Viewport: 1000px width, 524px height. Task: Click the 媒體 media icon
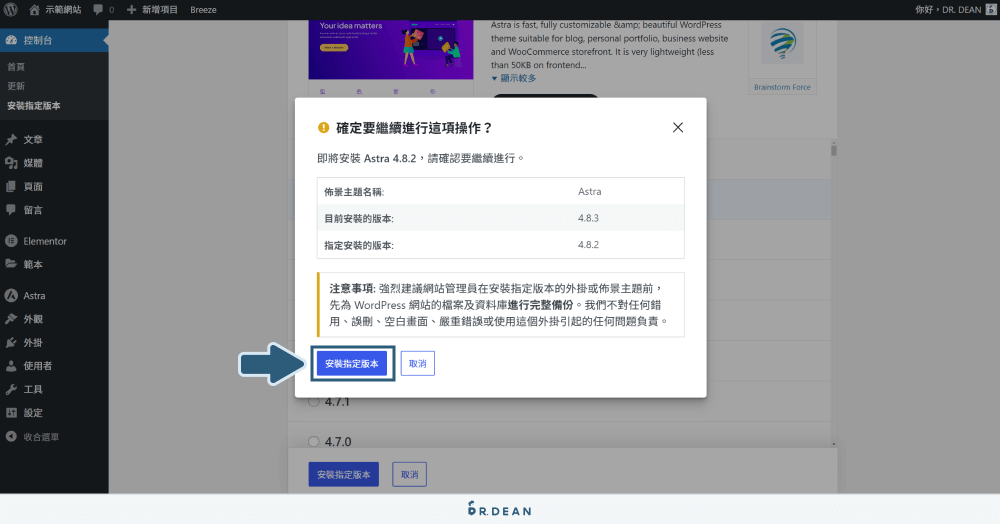tap(11, 163)
